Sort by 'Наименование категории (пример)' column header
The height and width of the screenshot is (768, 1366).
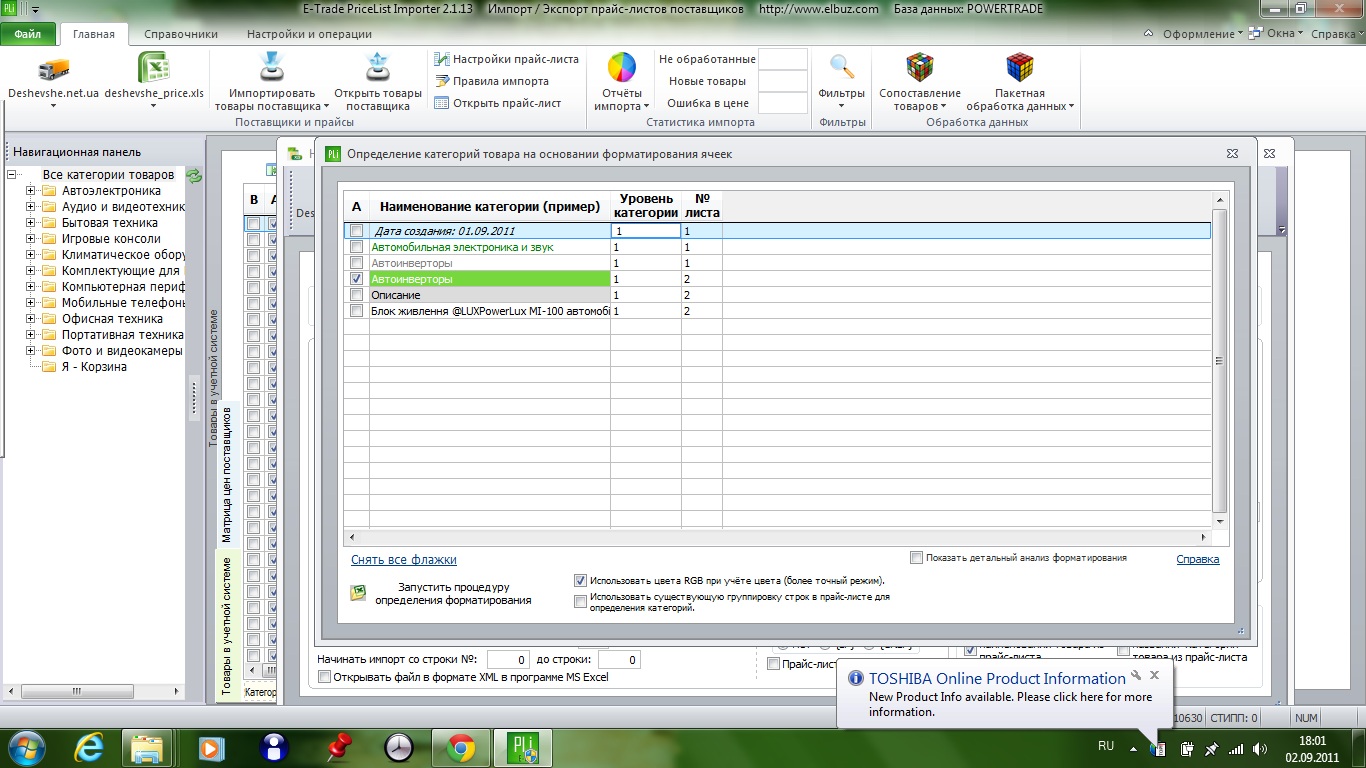point(490,207)
